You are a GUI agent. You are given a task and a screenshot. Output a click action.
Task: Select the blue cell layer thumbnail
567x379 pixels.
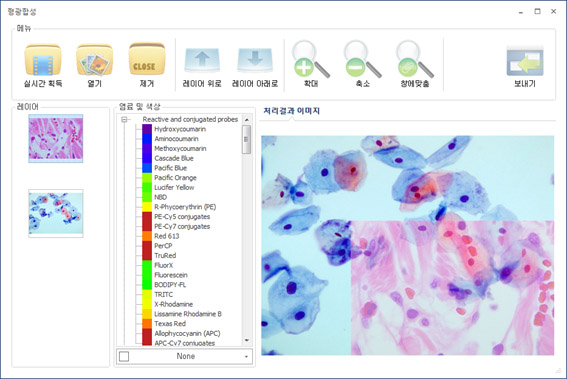click(x=56, y=213)
